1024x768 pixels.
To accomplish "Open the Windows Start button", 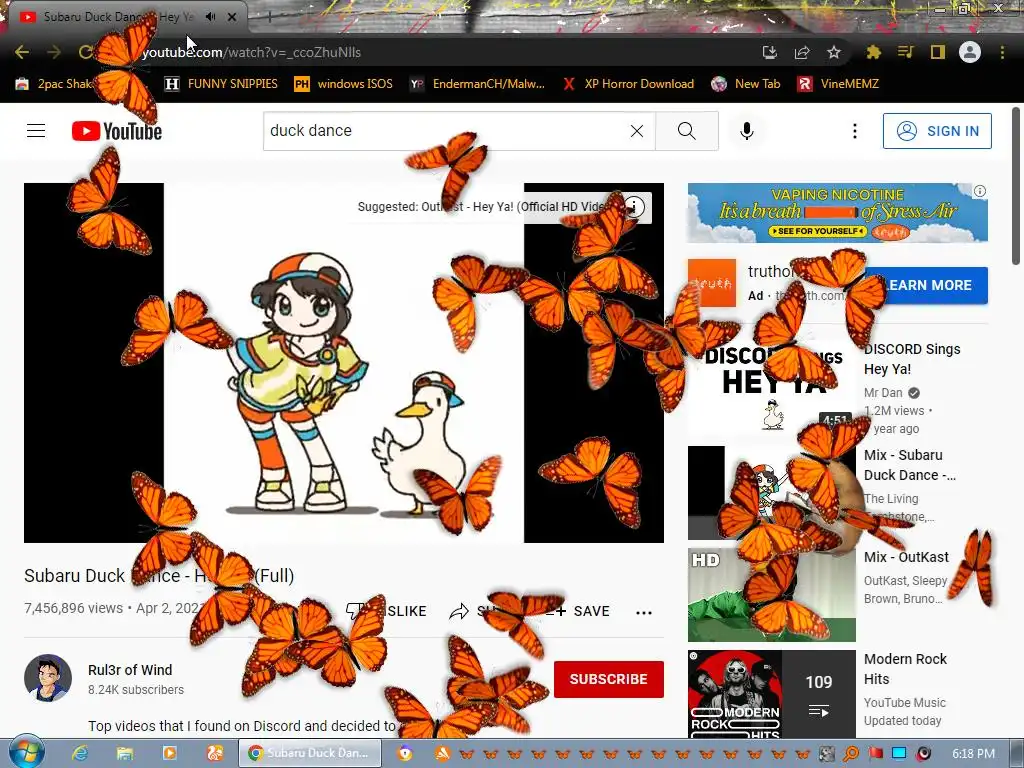I will [25, 753].
